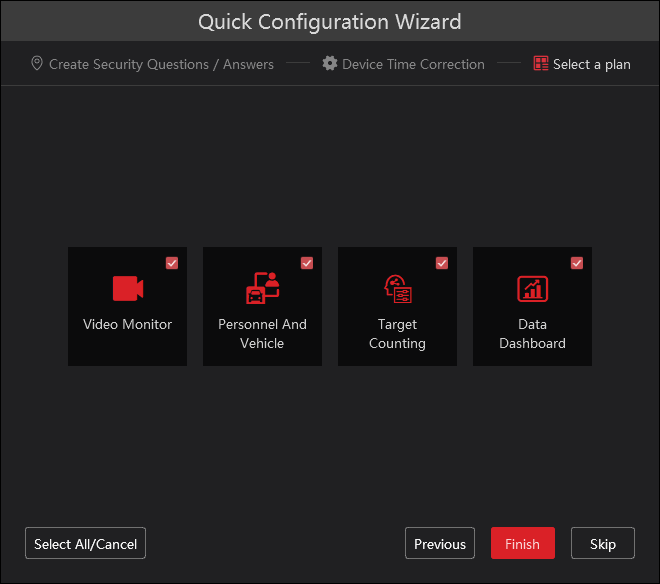Uncheck the Video Monitor checkbox

click(172, 263)
